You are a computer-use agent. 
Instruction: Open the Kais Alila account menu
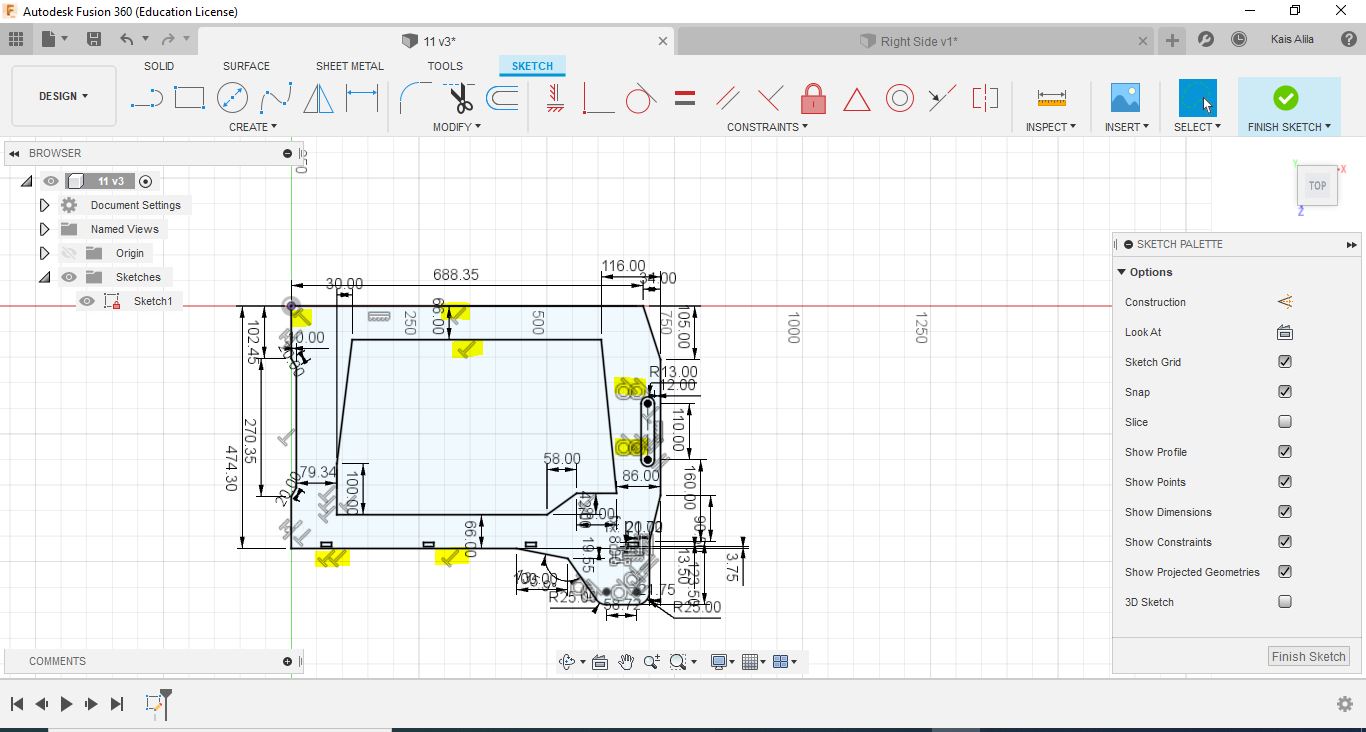click(x=1292, y=40)
